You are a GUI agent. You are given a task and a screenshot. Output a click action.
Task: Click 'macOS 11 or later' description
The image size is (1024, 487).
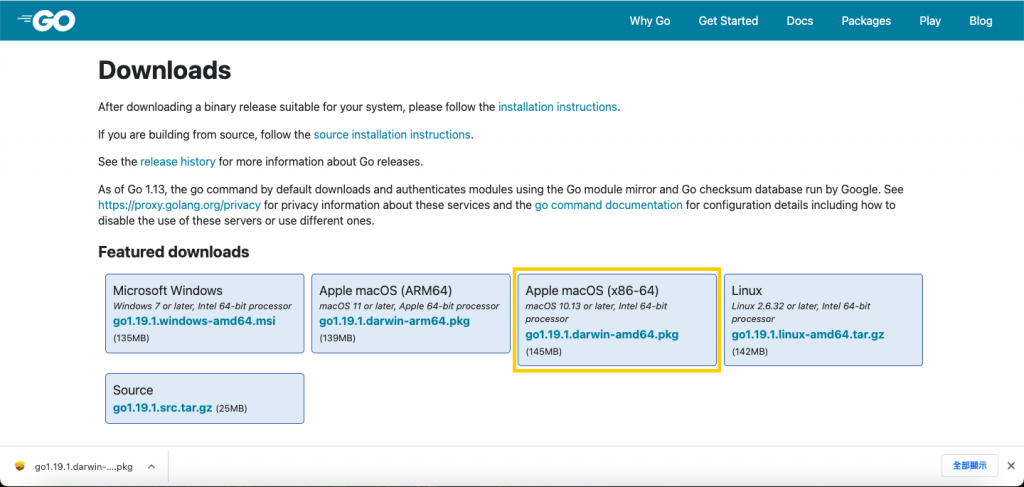[409, 306]
